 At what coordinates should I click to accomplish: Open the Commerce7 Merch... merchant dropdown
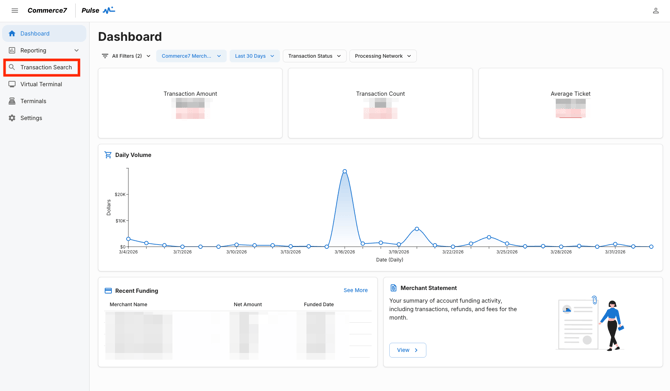point(191,56)
